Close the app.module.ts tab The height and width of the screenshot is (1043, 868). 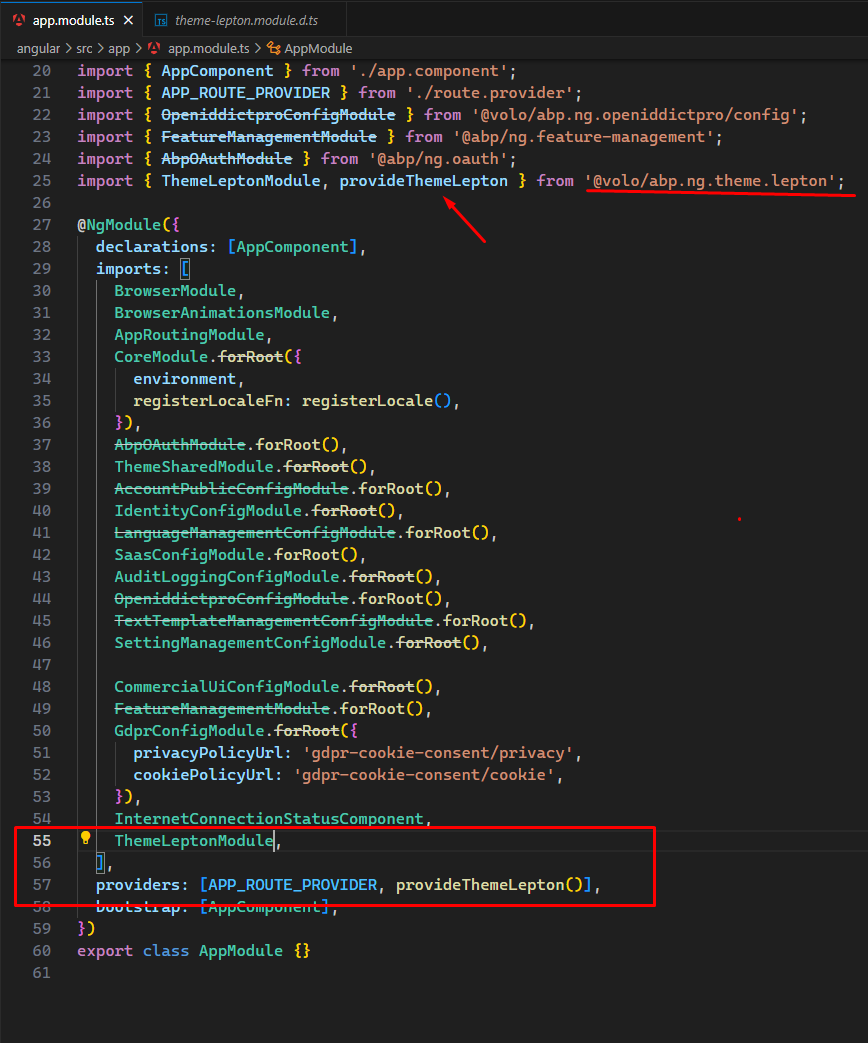click(126, 20)
